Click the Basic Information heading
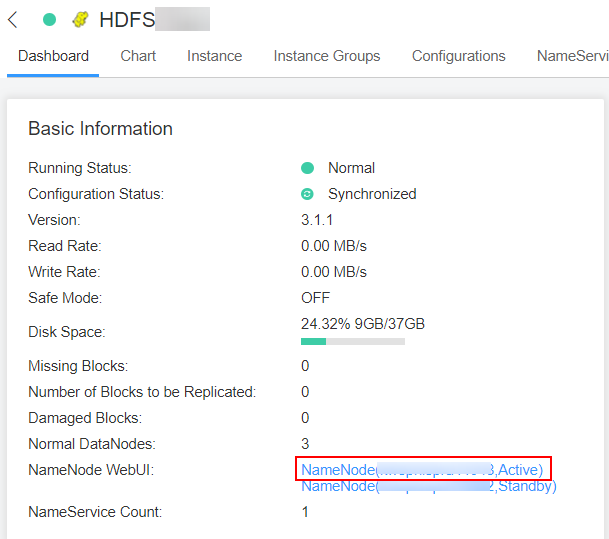This screenshot has width=609, height=539. click(x=100, y=128)
